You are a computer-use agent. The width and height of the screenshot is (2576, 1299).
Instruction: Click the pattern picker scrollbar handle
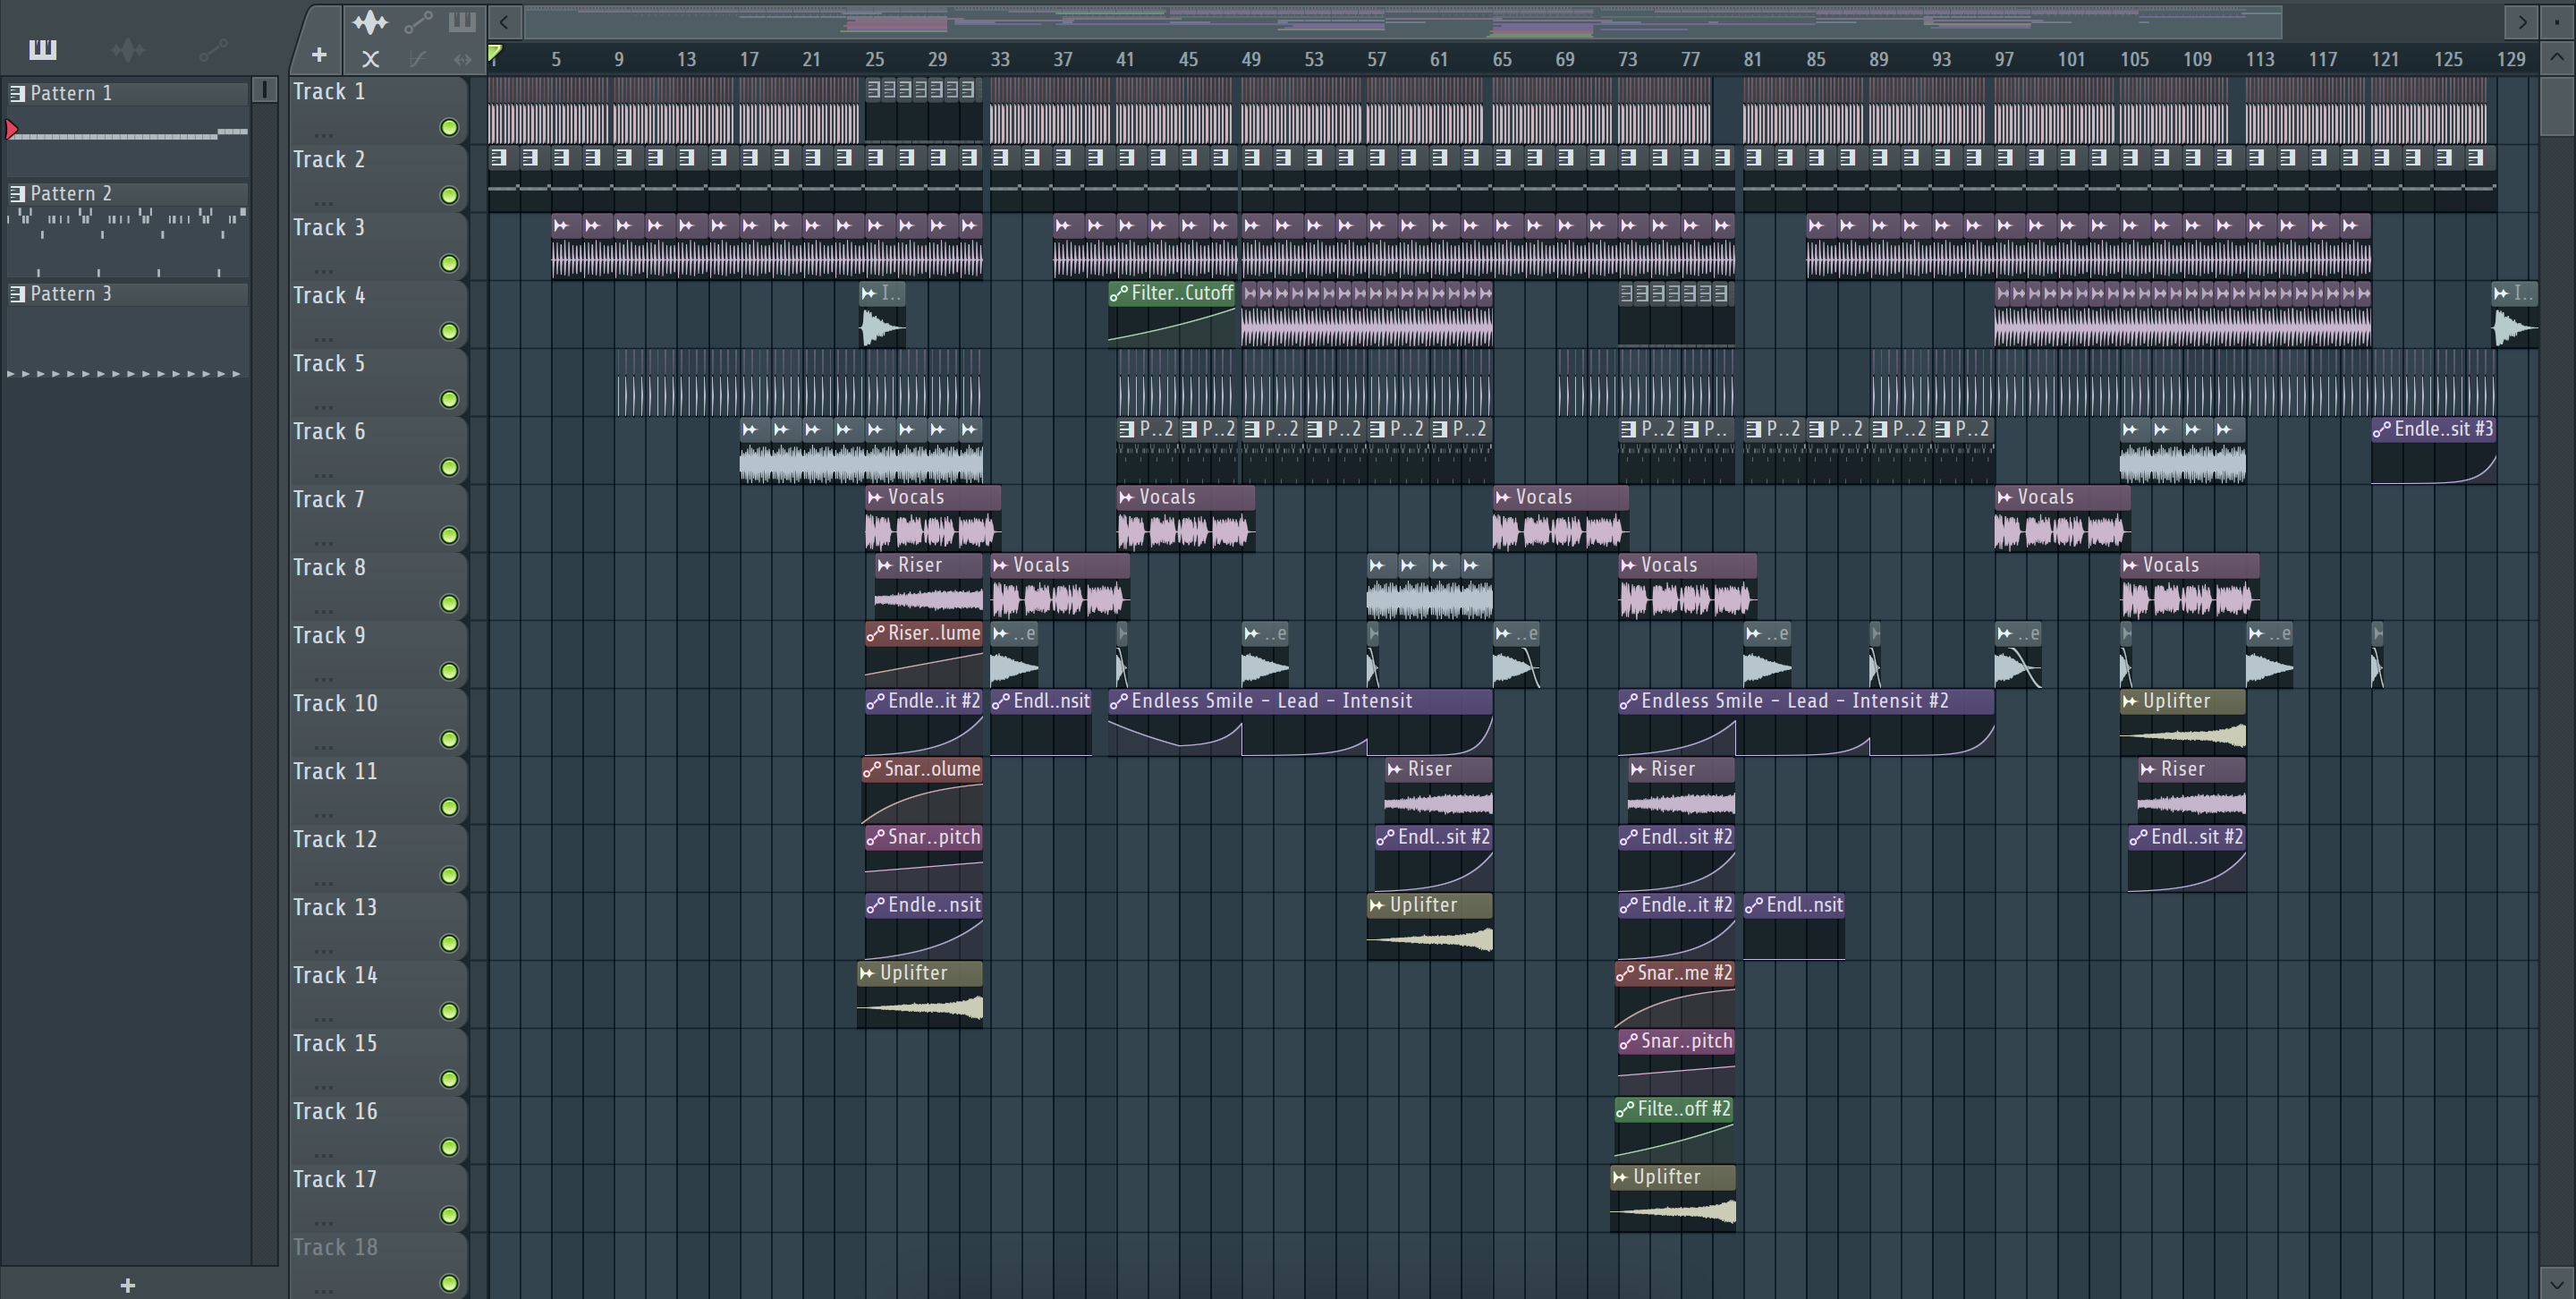pos(264,90)
